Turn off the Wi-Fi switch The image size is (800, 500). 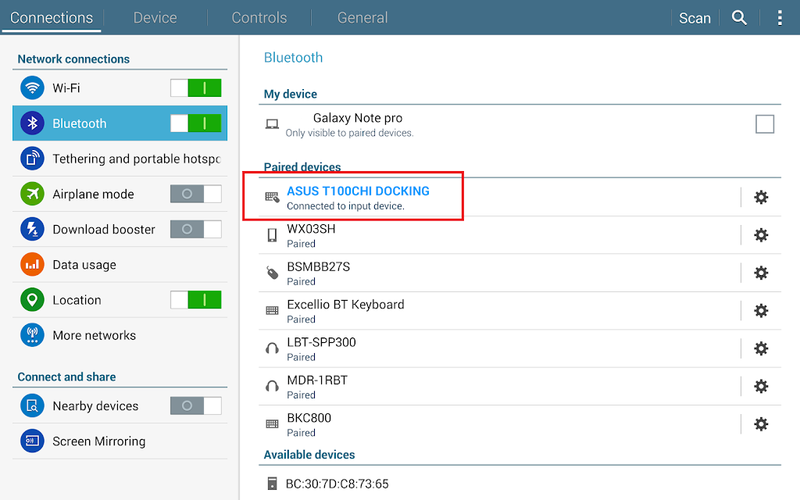(196, 88)
